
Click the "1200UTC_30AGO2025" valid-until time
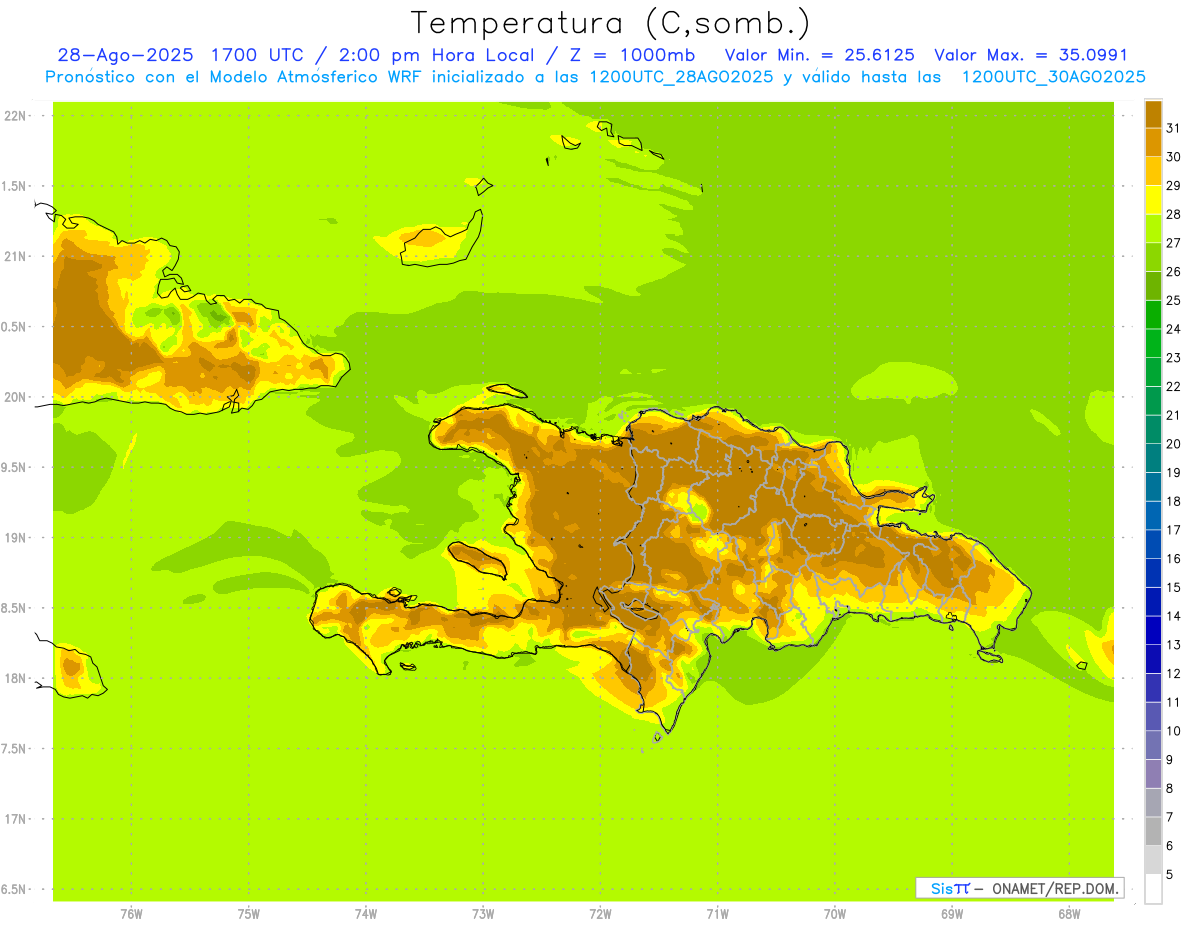[1053, 77]
